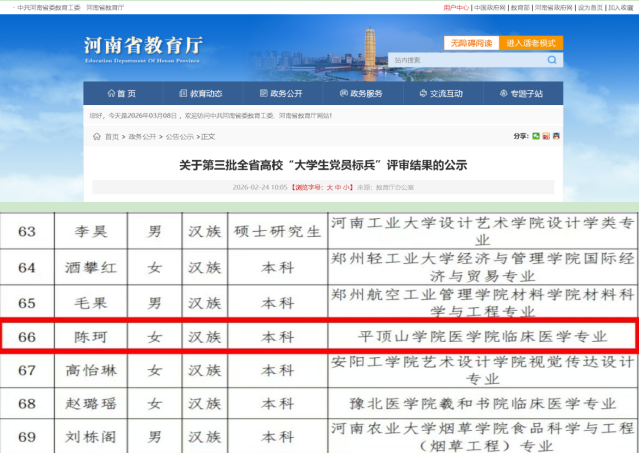Enter the 进入适老模式 senior mode
The image size is (639, 453).
531,43
